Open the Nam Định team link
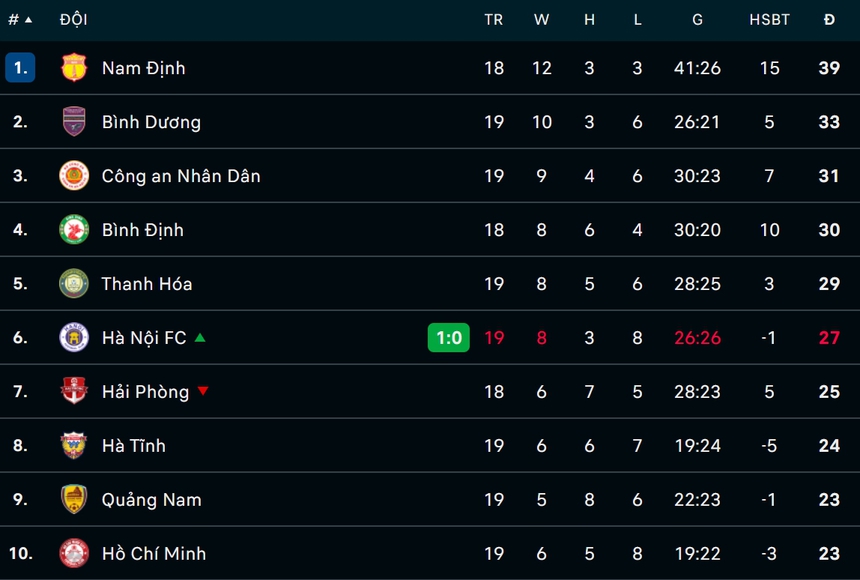This screenshot has height=580, width=860. 143,68
